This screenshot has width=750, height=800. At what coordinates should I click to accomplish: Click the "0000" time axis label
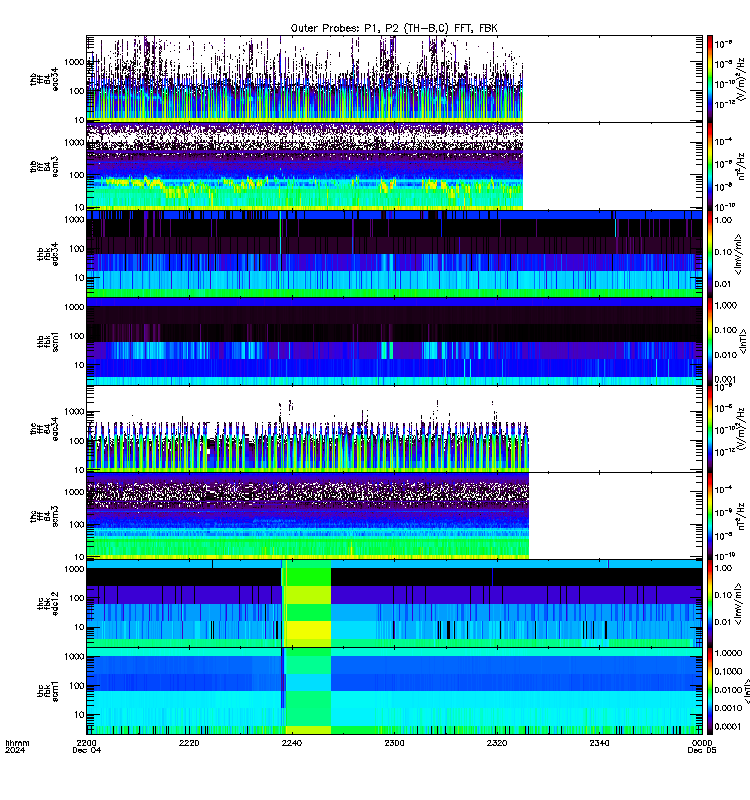click(702, 743)
